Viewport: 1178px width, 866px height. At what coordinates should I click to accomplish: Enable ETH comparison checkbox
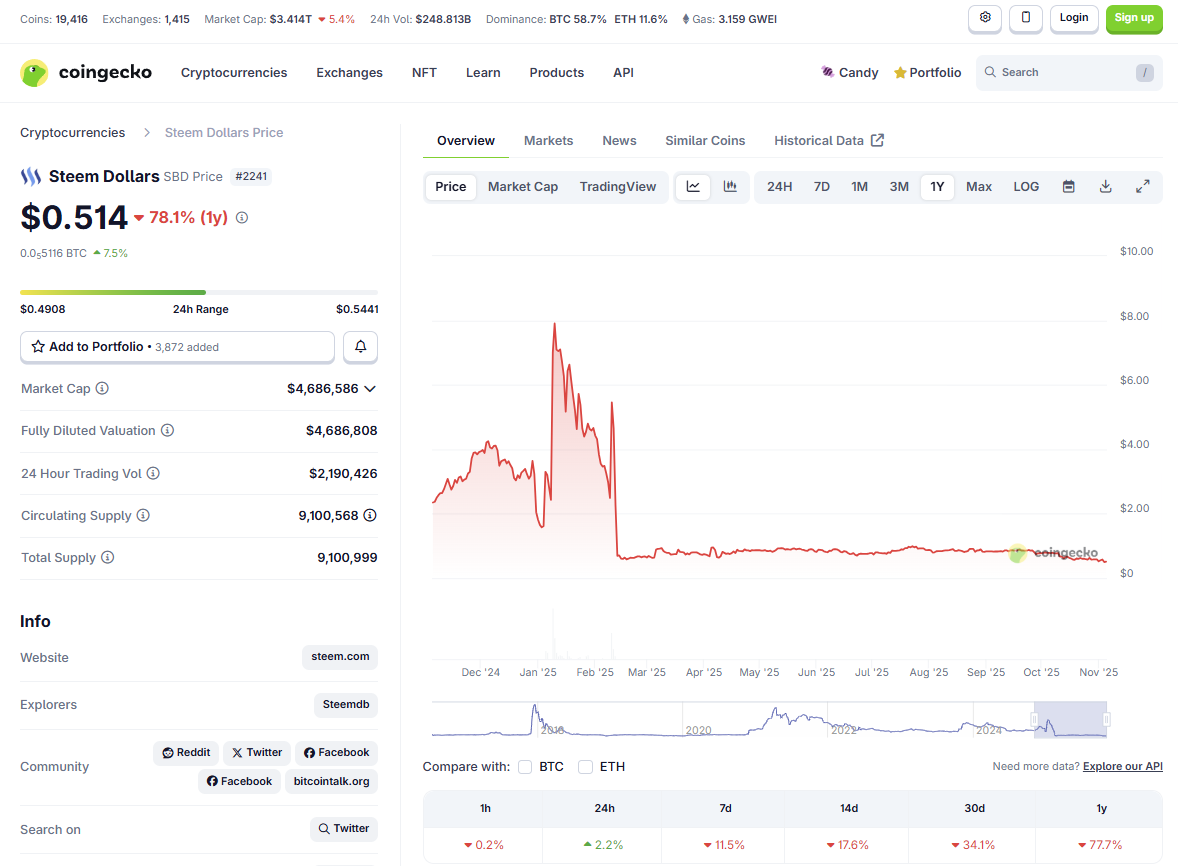[585, 767]
